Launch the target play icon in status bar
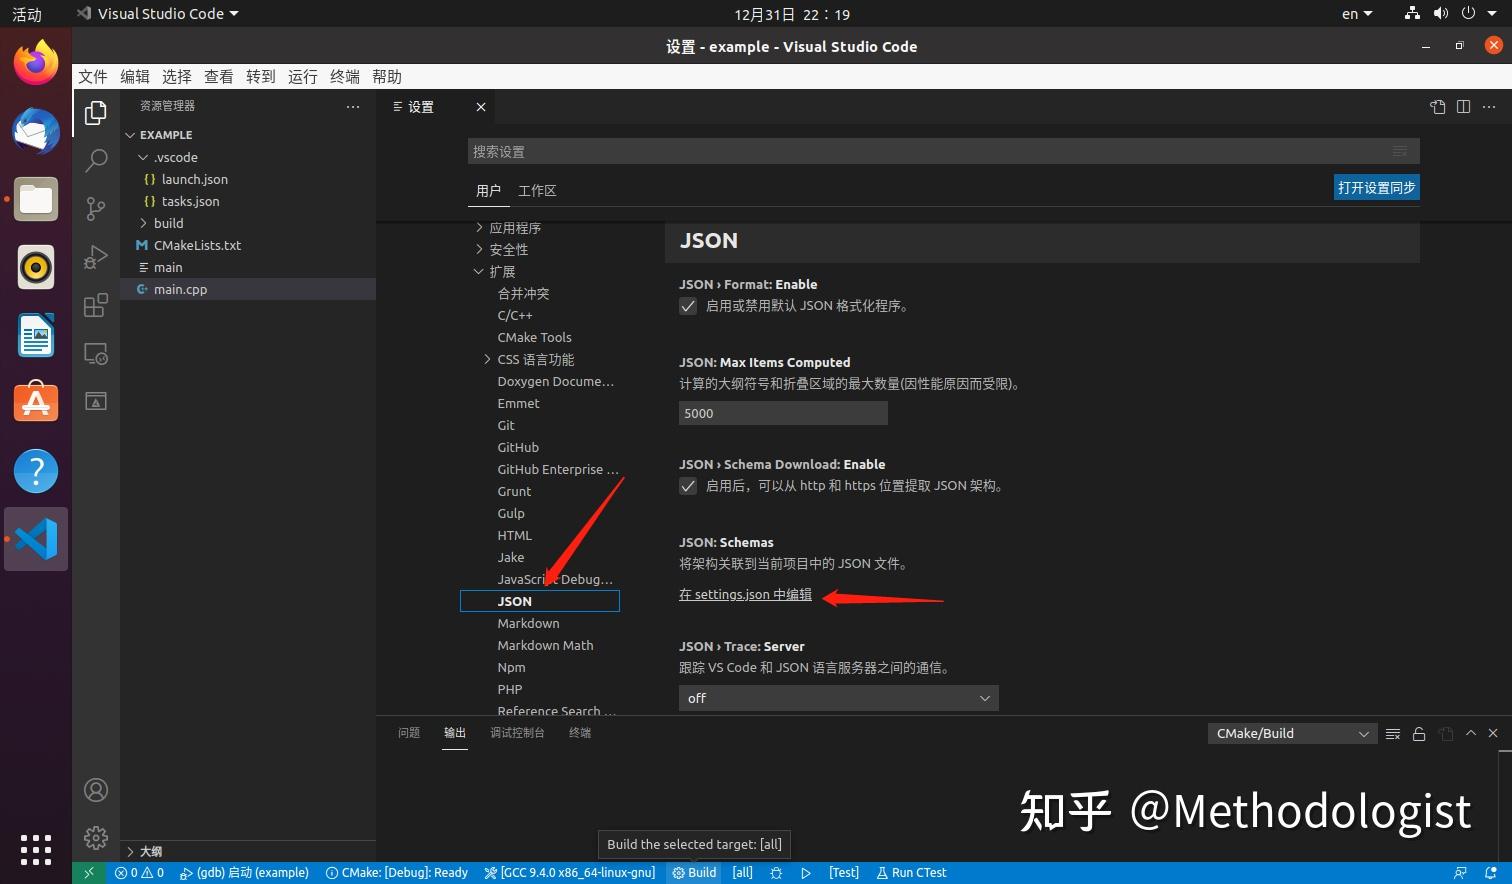The width and height of the screenshot is (1512, 884). point(806,873)
